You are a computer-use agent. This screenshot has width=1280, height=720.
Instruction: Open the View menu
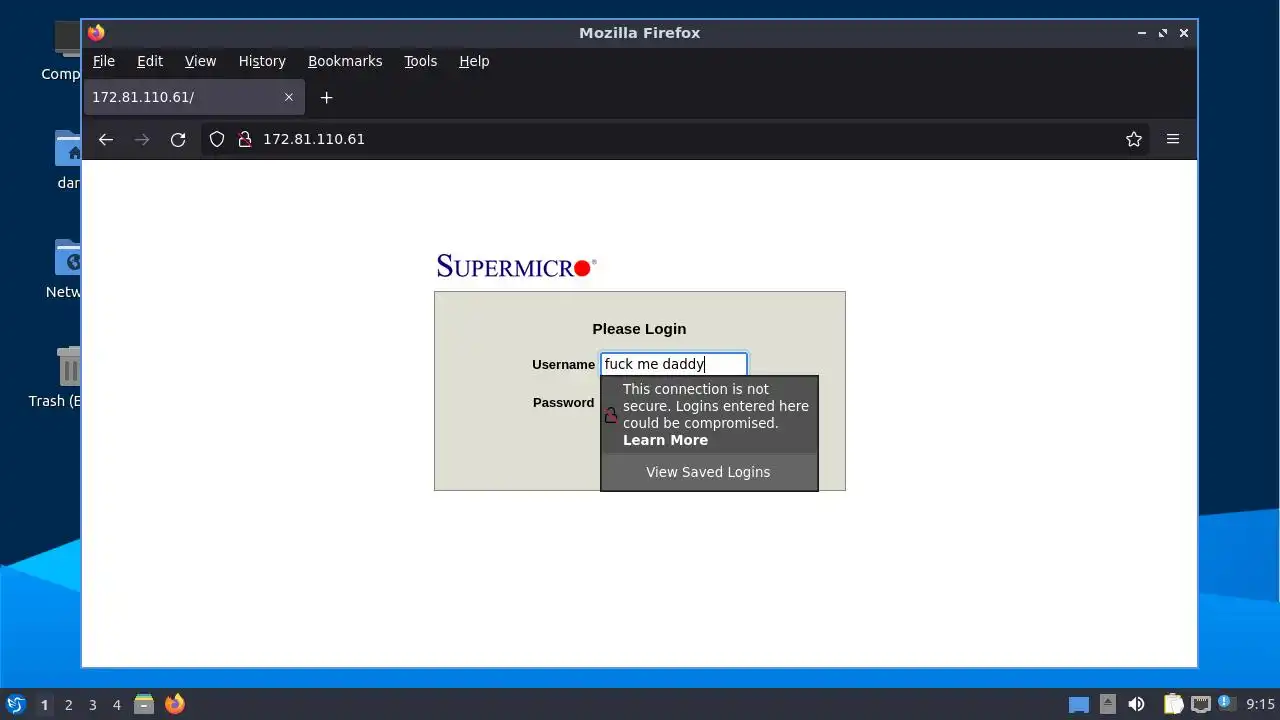pos(200,61)
